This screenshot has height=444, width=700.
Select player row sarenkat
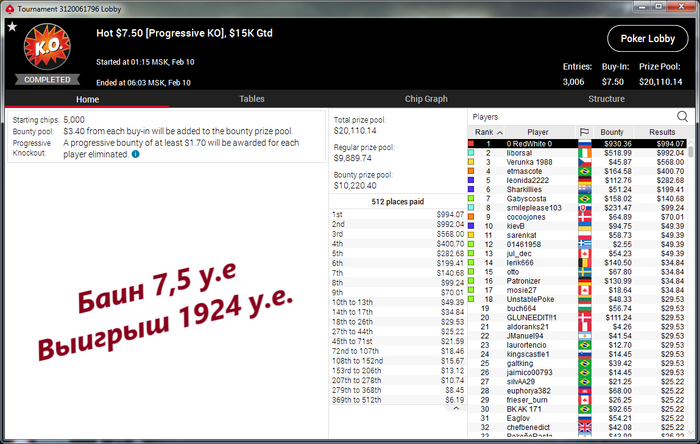click(577, 235)
